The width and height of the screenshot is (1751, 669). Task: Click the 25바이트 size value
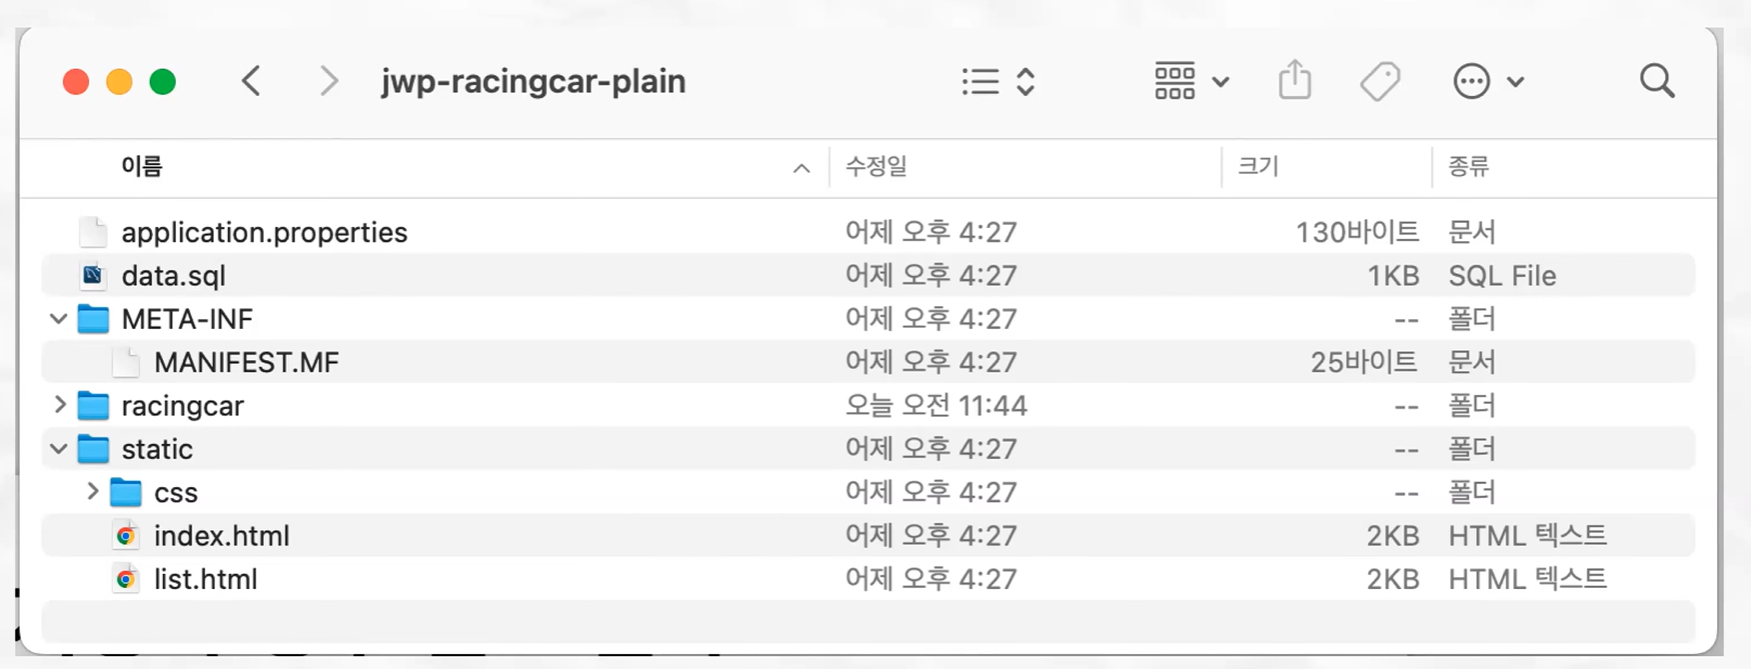click(1364, 362)
